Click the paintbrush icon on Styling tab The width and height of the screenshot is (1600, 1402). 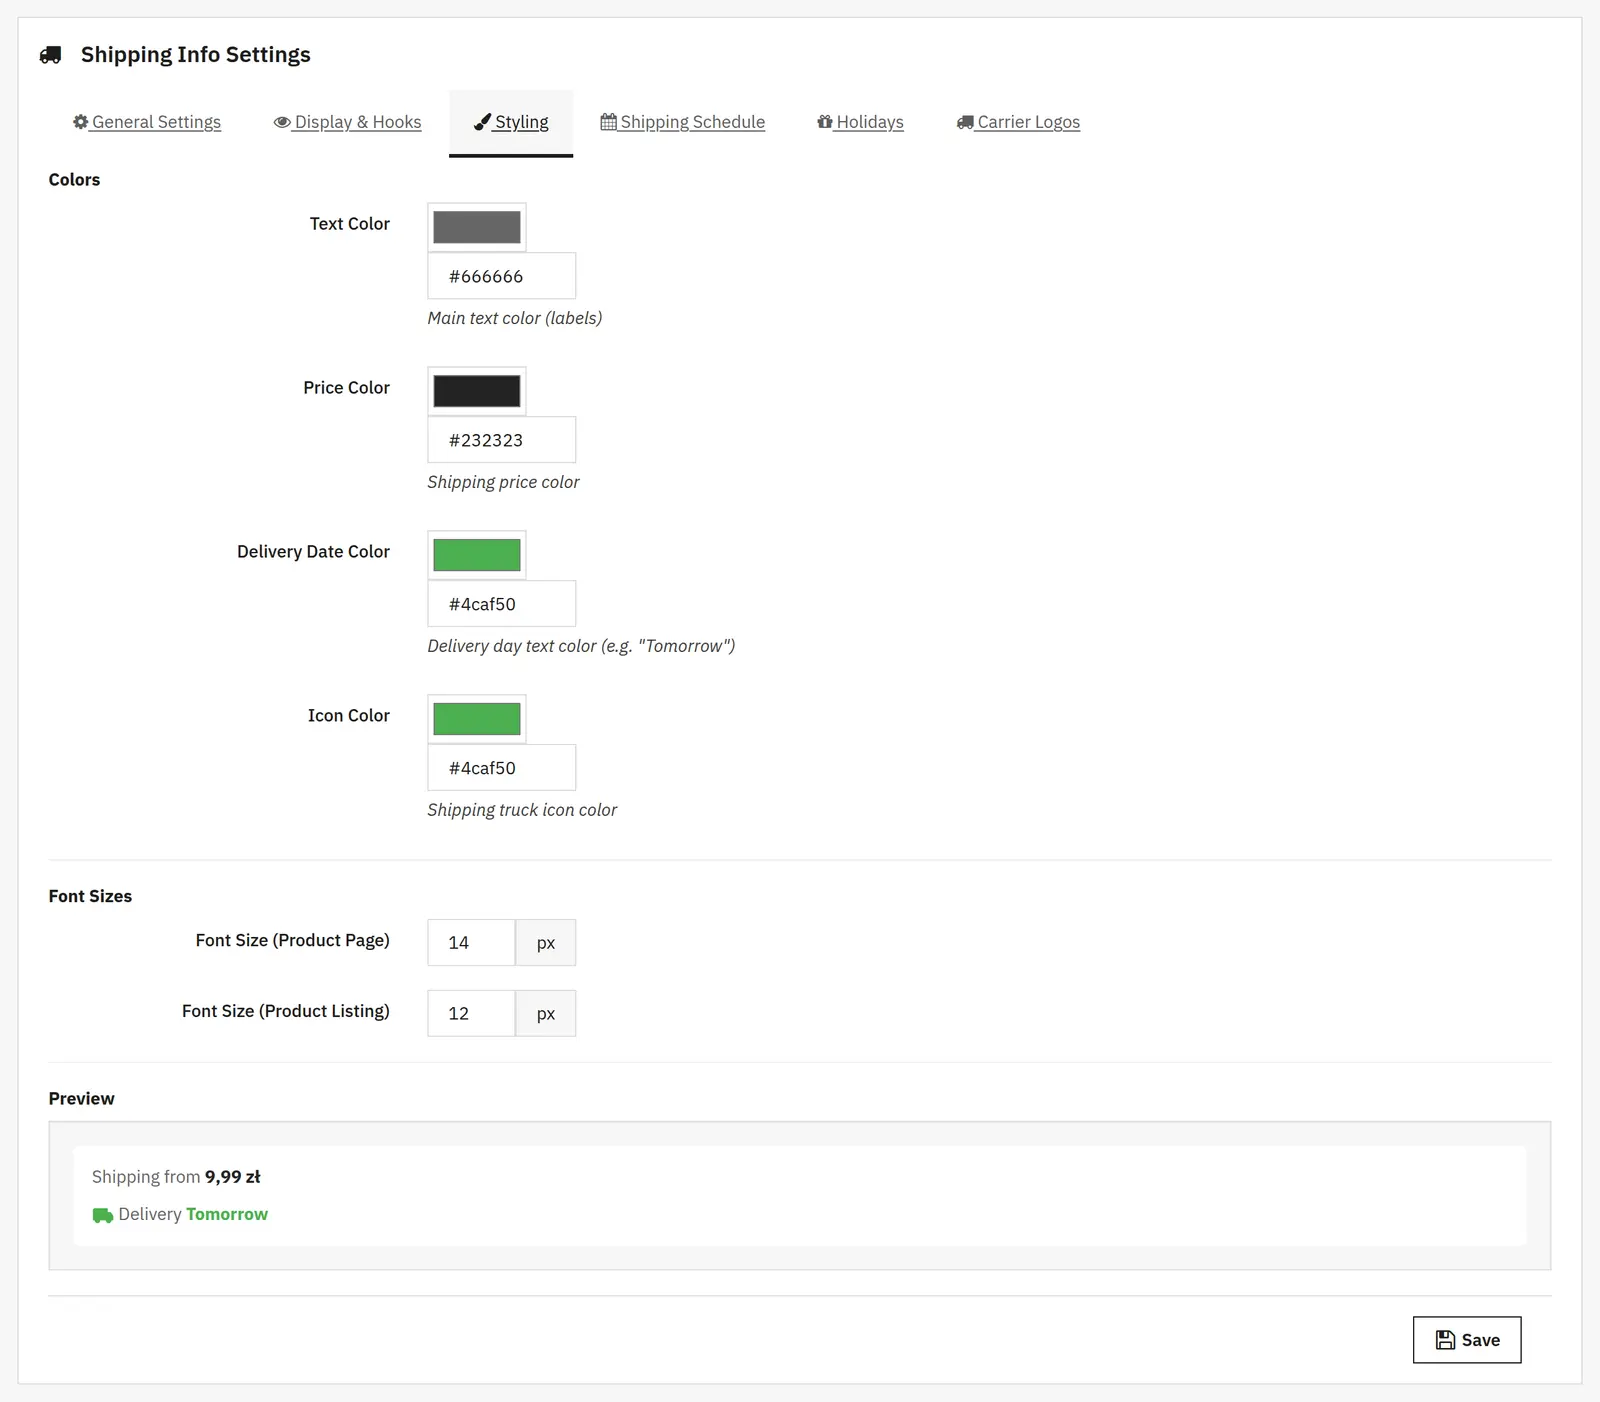[x=482, y=122]
